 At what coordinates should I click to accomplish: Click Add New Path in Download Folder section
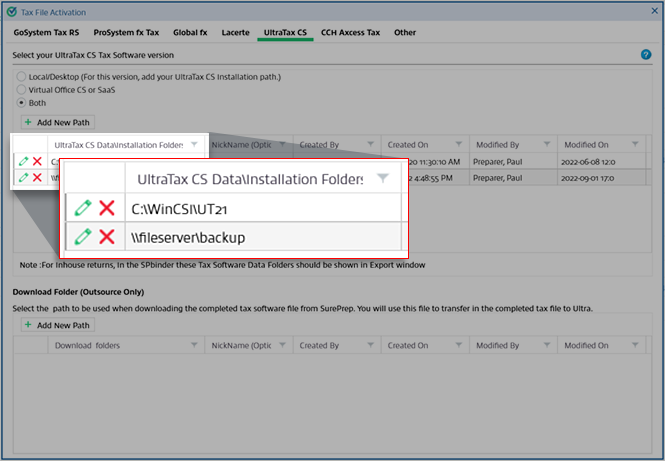tap(58, 325)
